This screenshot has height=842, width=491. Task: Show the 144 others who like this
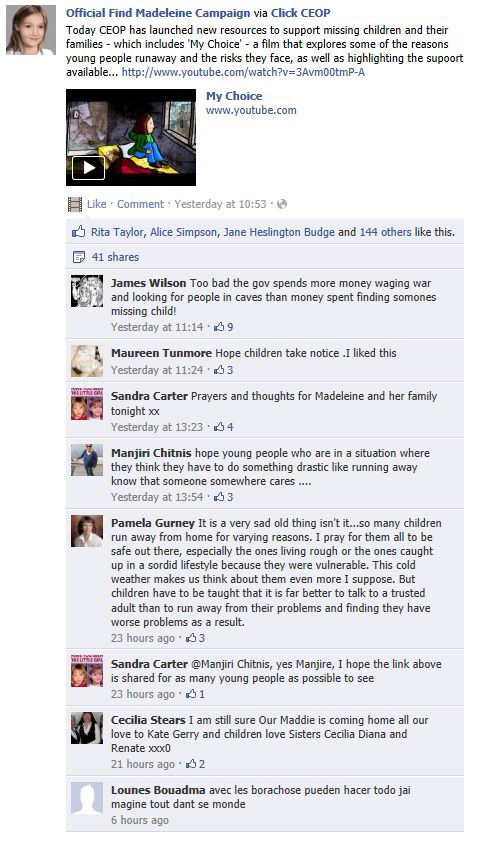click(385, 232)
